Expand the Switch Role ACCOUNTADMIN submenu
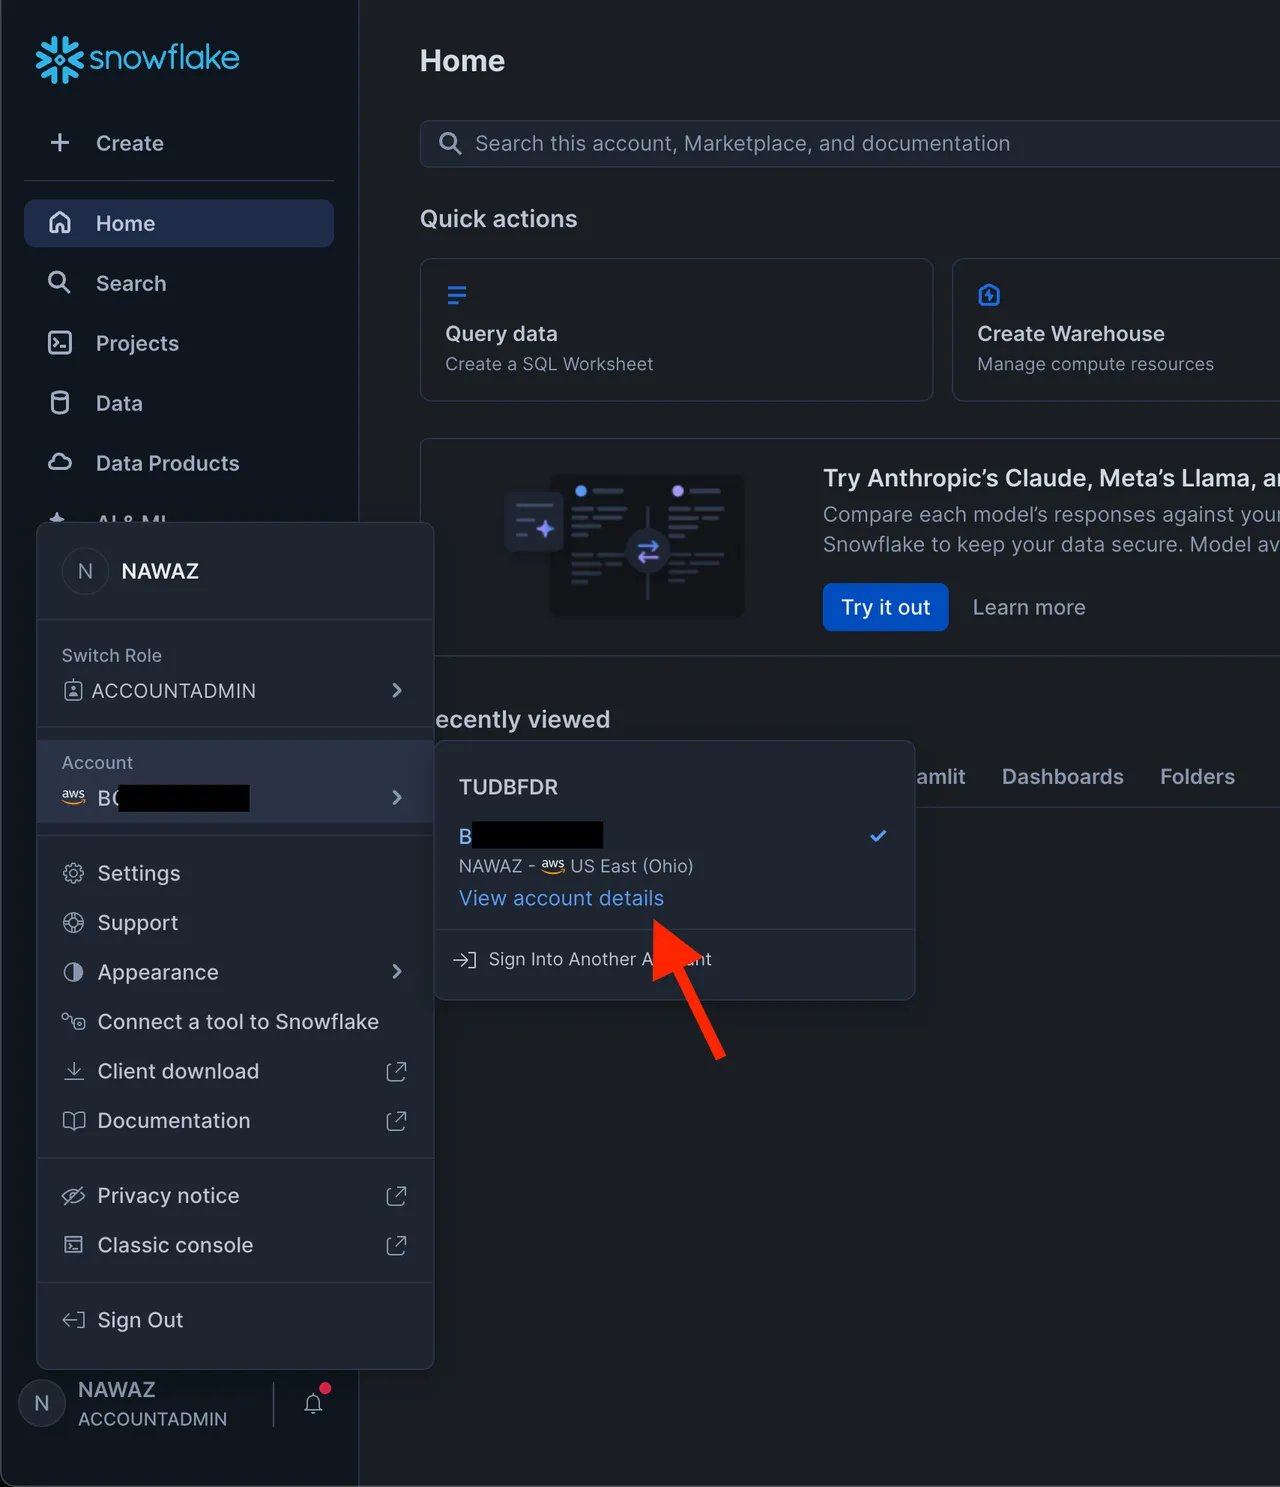 pyautogui.click(x=235, y=691)
